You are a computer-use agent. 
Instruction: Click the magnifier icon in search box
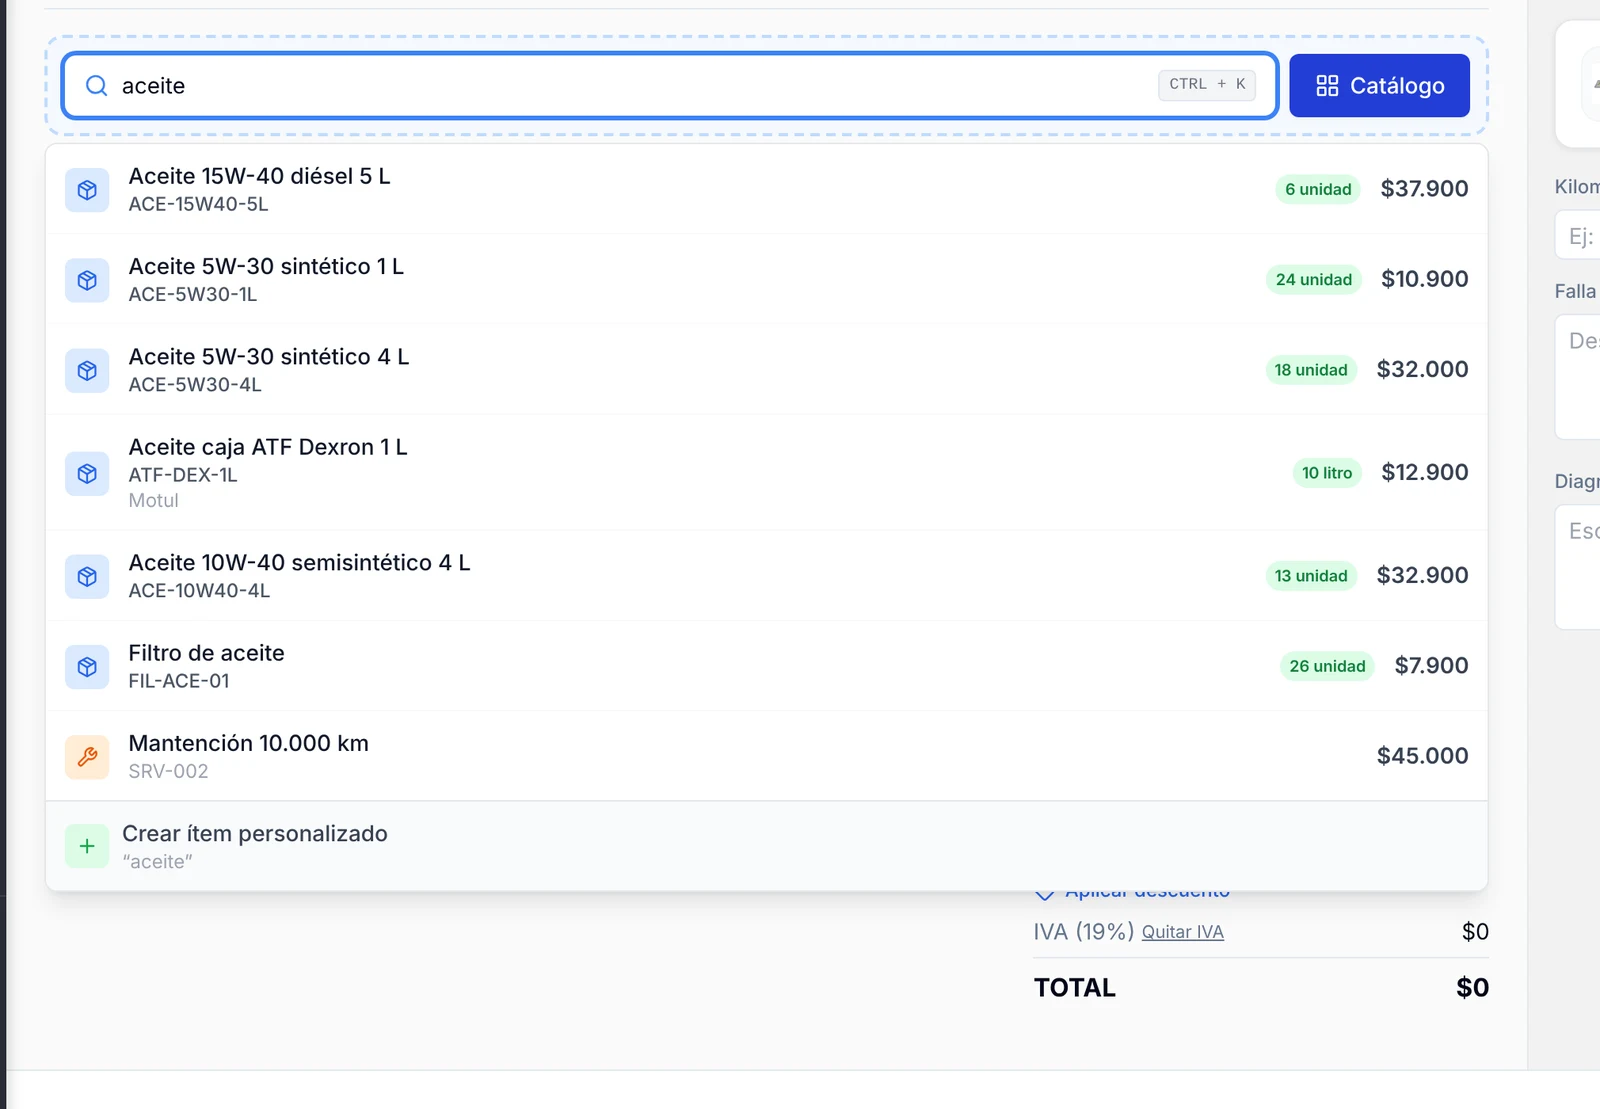[96, 86]
